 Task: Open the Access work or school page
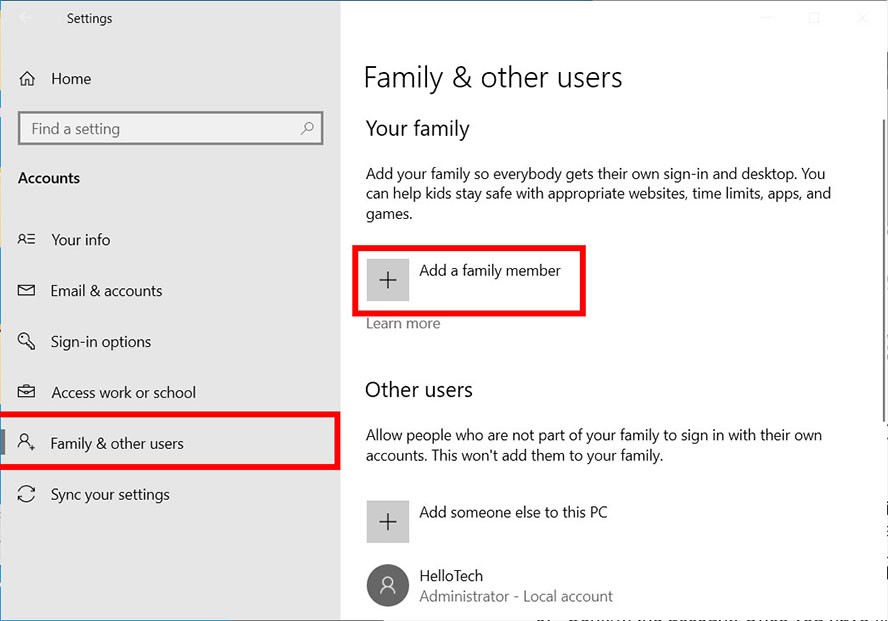point(123,393)
